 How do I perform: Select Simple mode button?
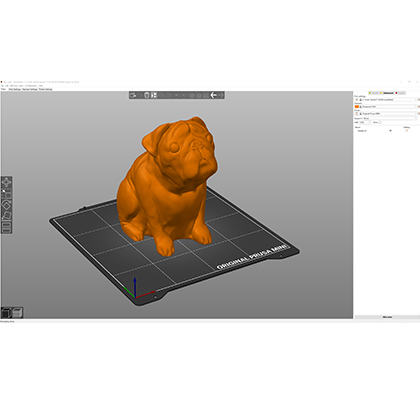coord(374,93)
